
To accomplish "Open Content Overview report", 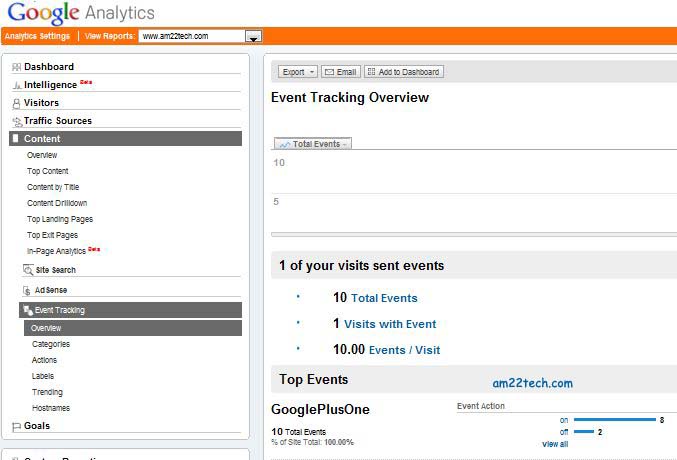I will point(42,155).
